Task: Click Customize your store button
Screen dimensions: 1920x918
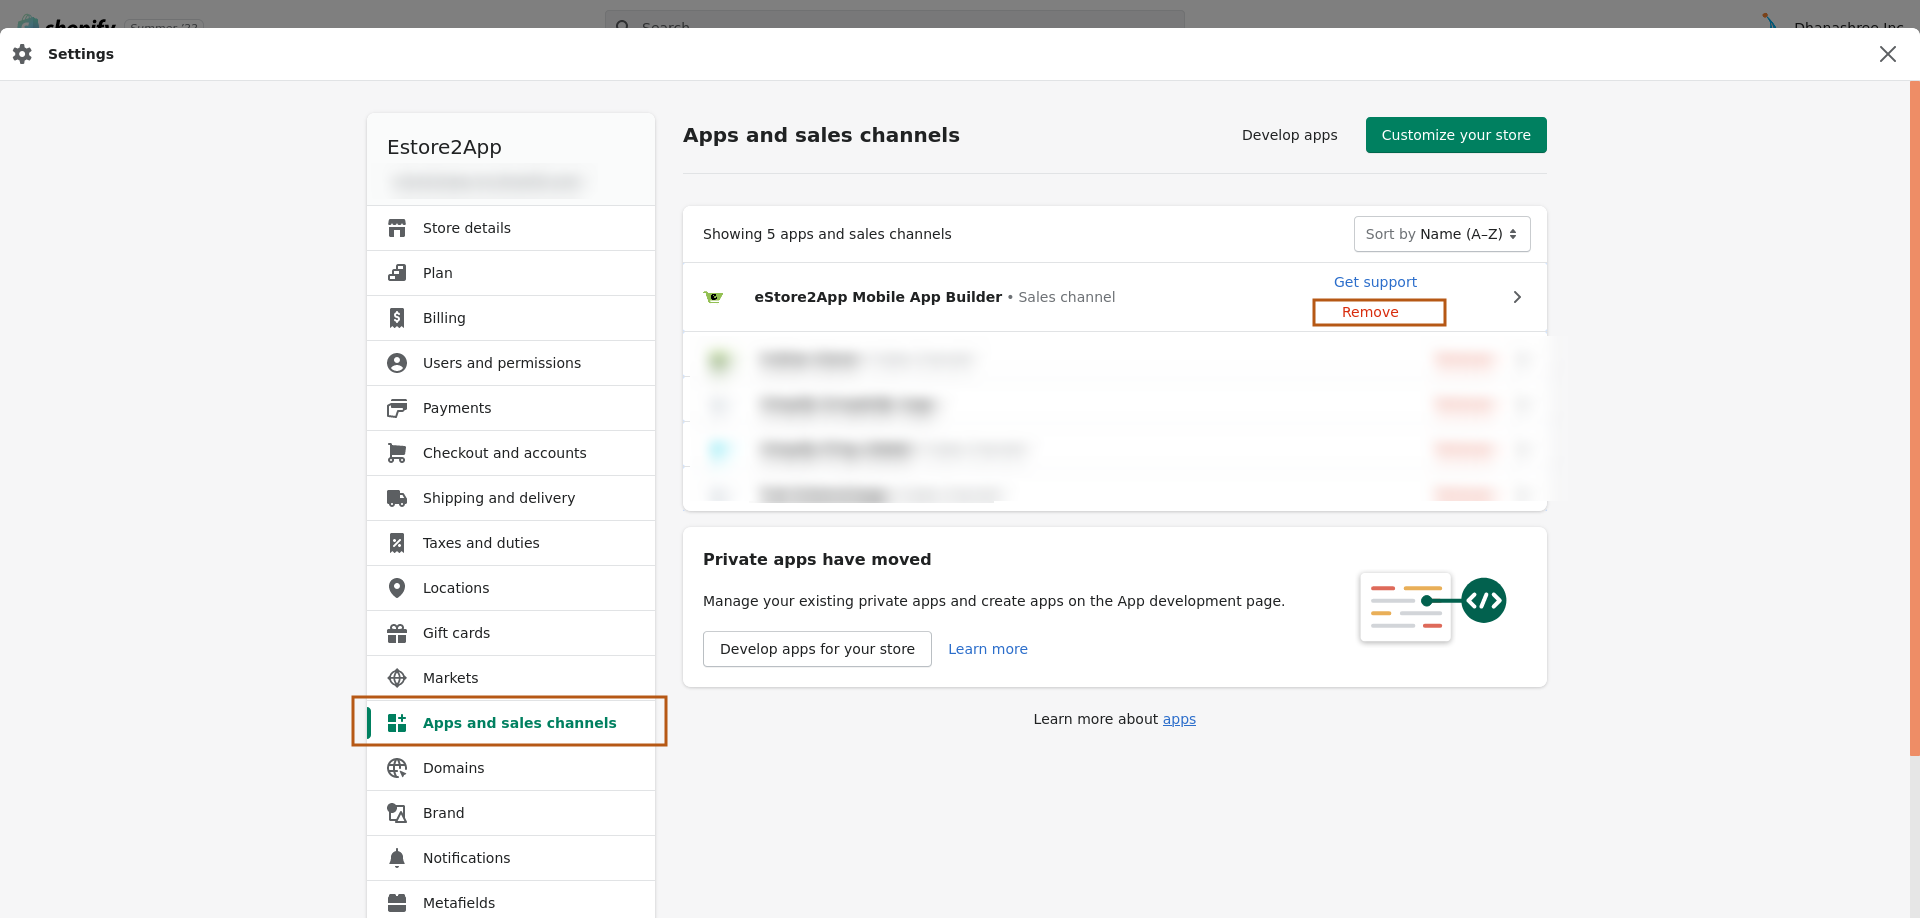Action: (1456, 135)
